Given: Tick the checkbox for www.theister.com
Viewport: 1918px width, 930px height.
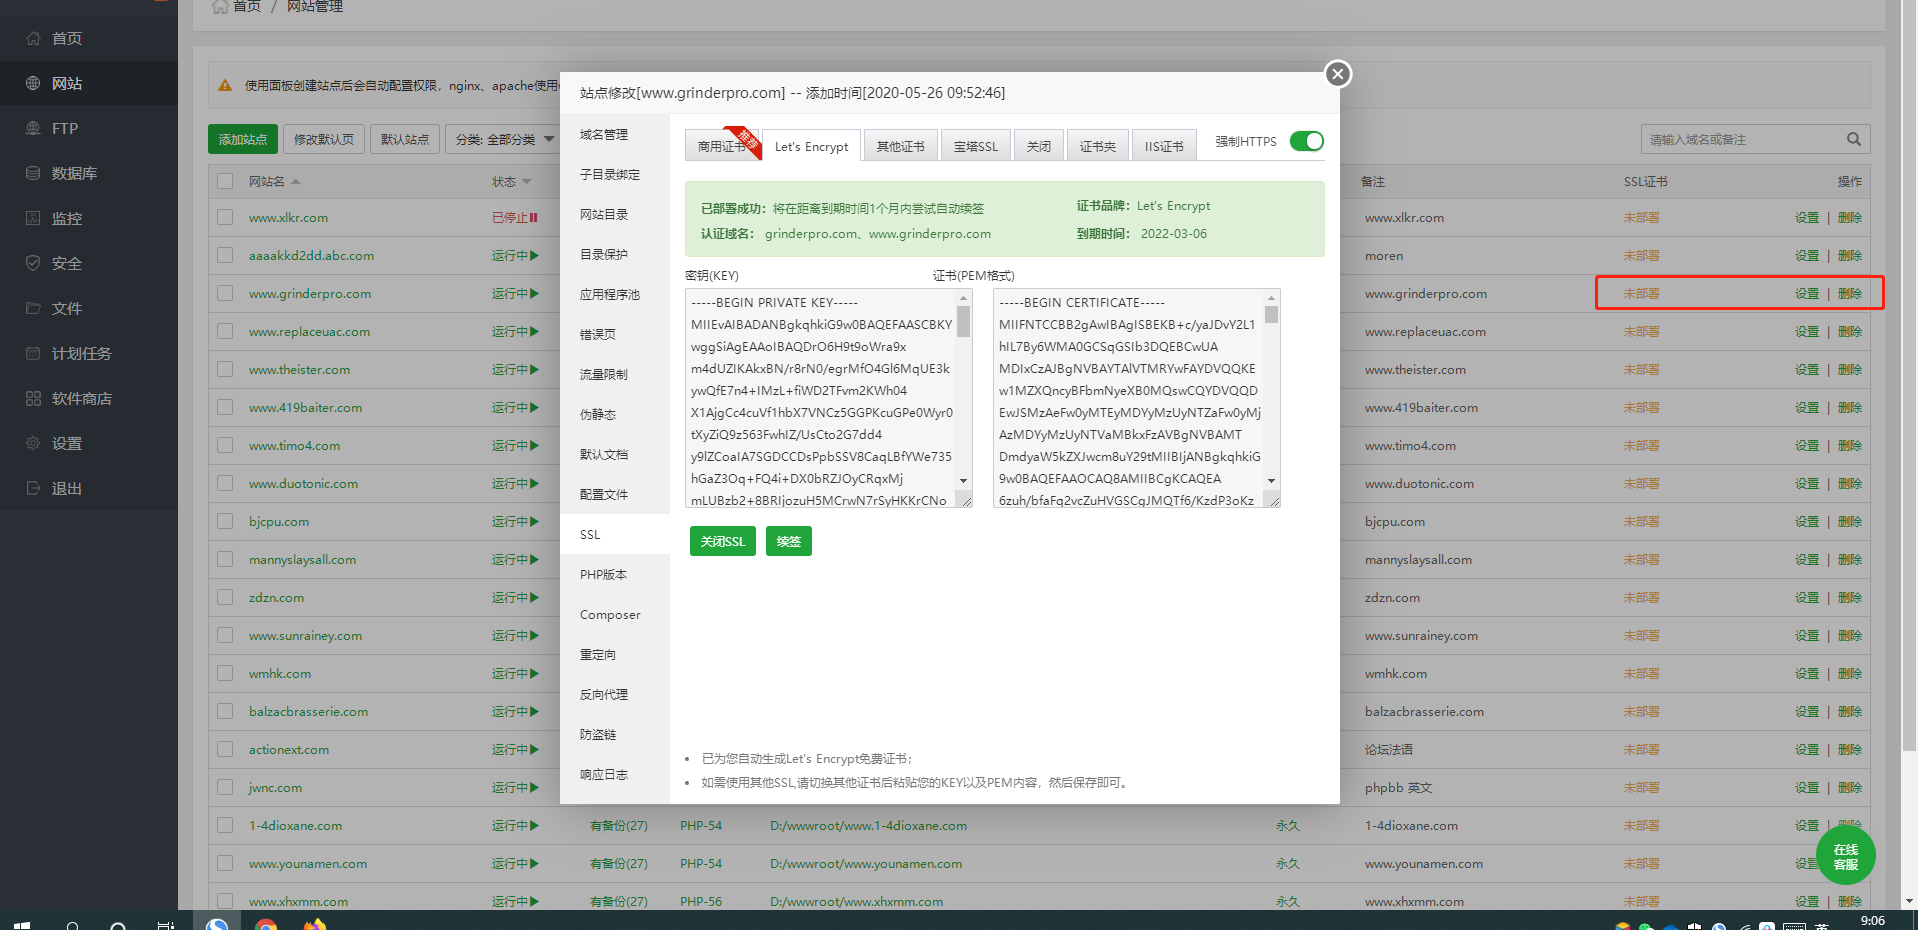Looking at the screenshot, I should coord(225,369).
